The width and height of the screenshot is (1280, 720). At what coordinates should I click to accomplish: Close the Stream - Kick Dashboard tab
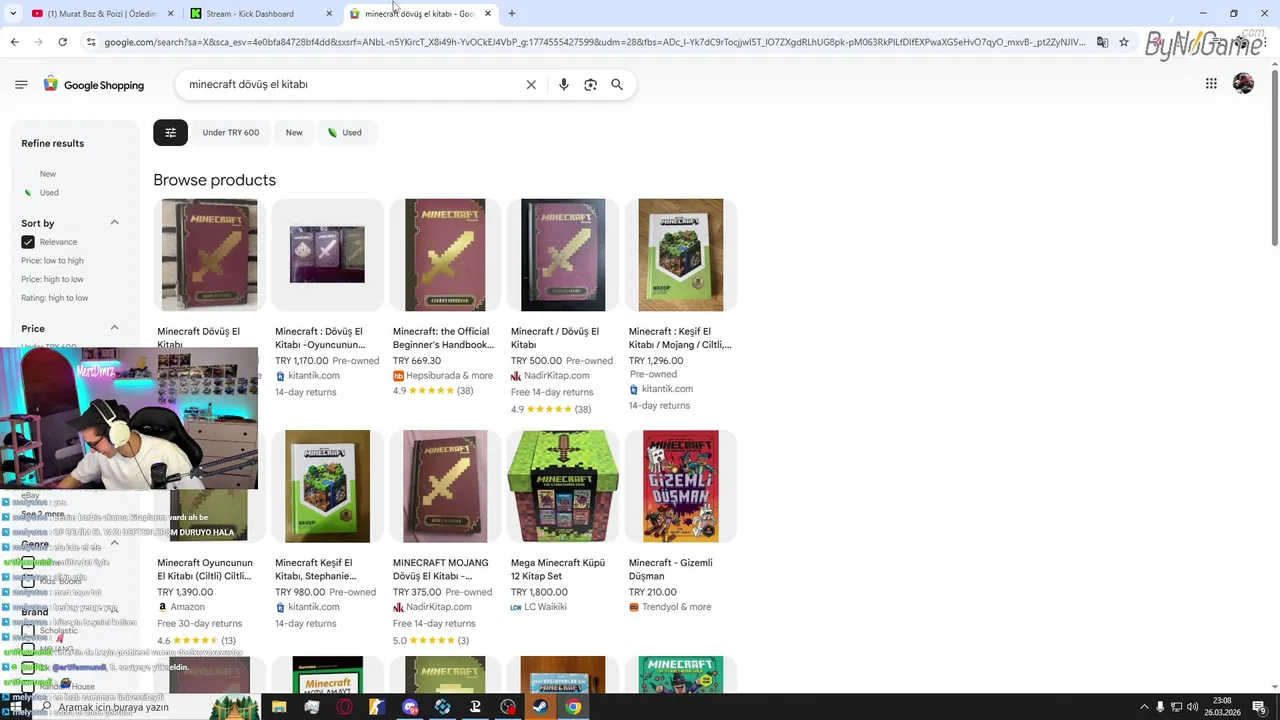click(329, 14)
